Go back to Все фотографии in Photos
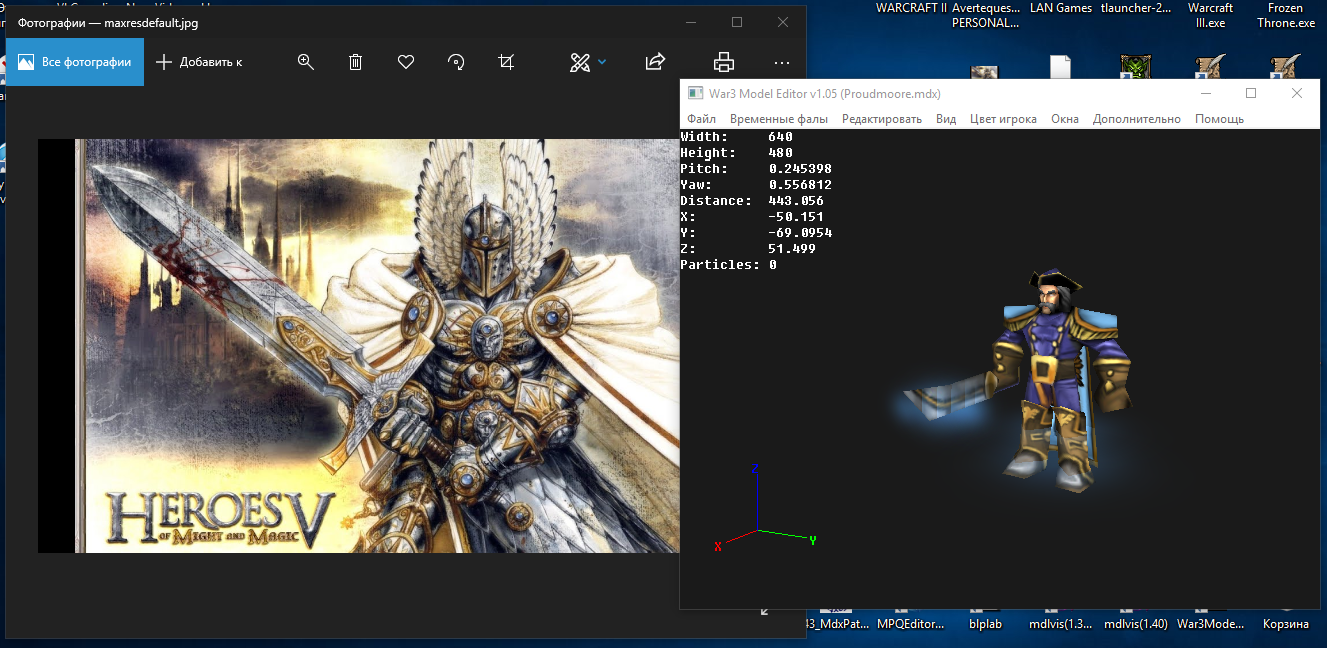 pos(75,62)
